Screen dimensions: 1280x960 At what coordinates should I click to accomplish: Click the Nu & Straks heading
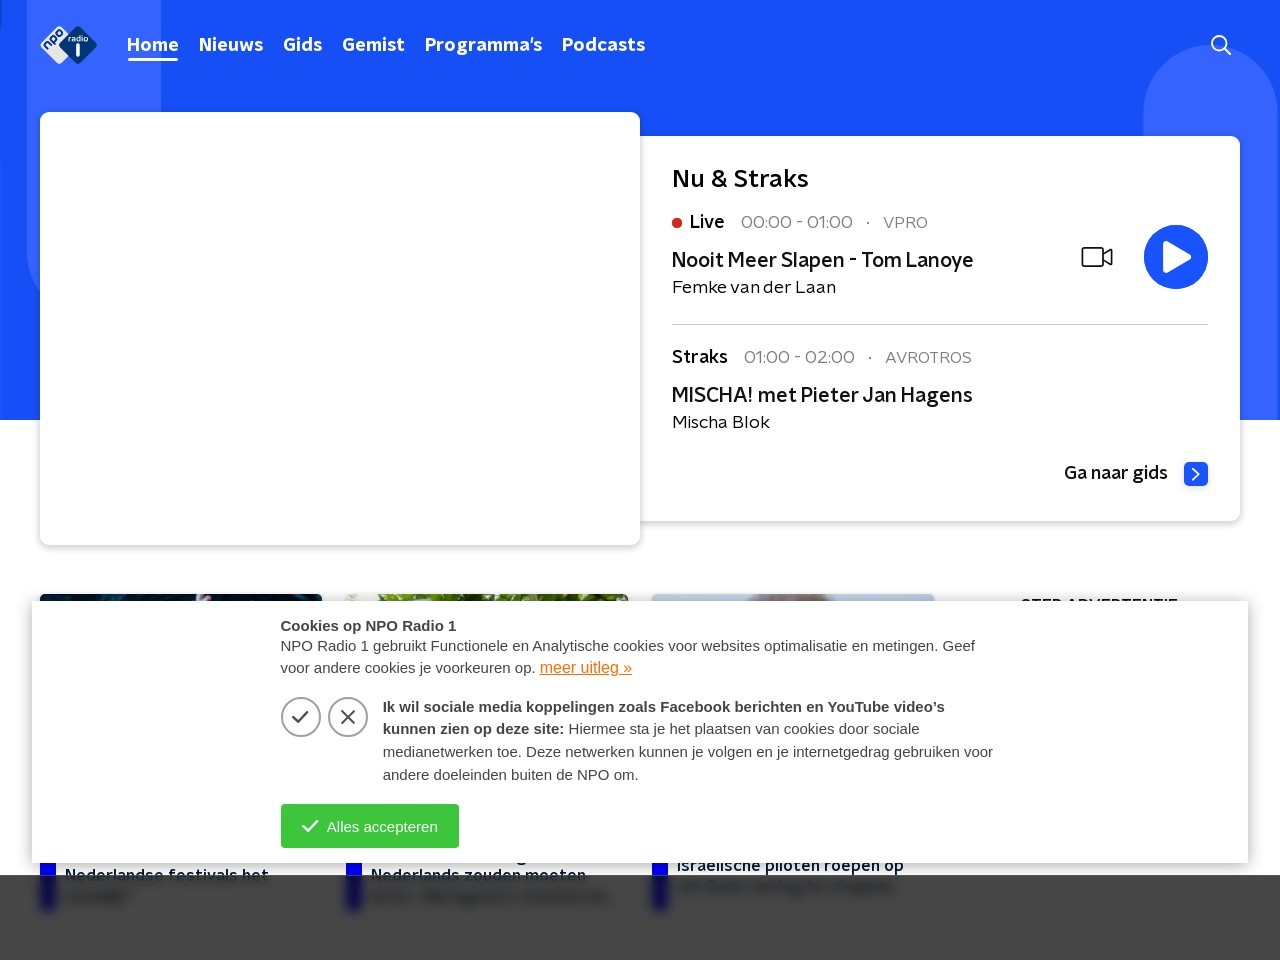(740, 179)
